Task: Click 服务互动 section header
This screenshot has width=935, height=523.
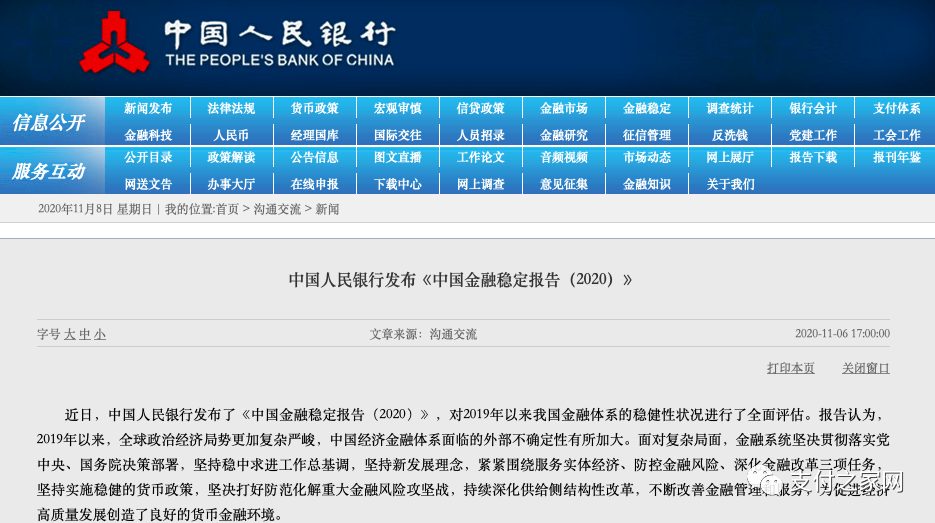Action: pos(49,171)
